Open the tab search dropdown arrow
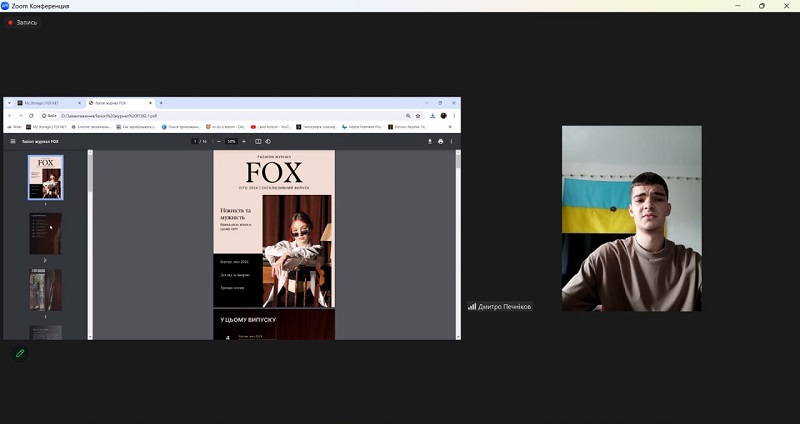 click(9, 103)
